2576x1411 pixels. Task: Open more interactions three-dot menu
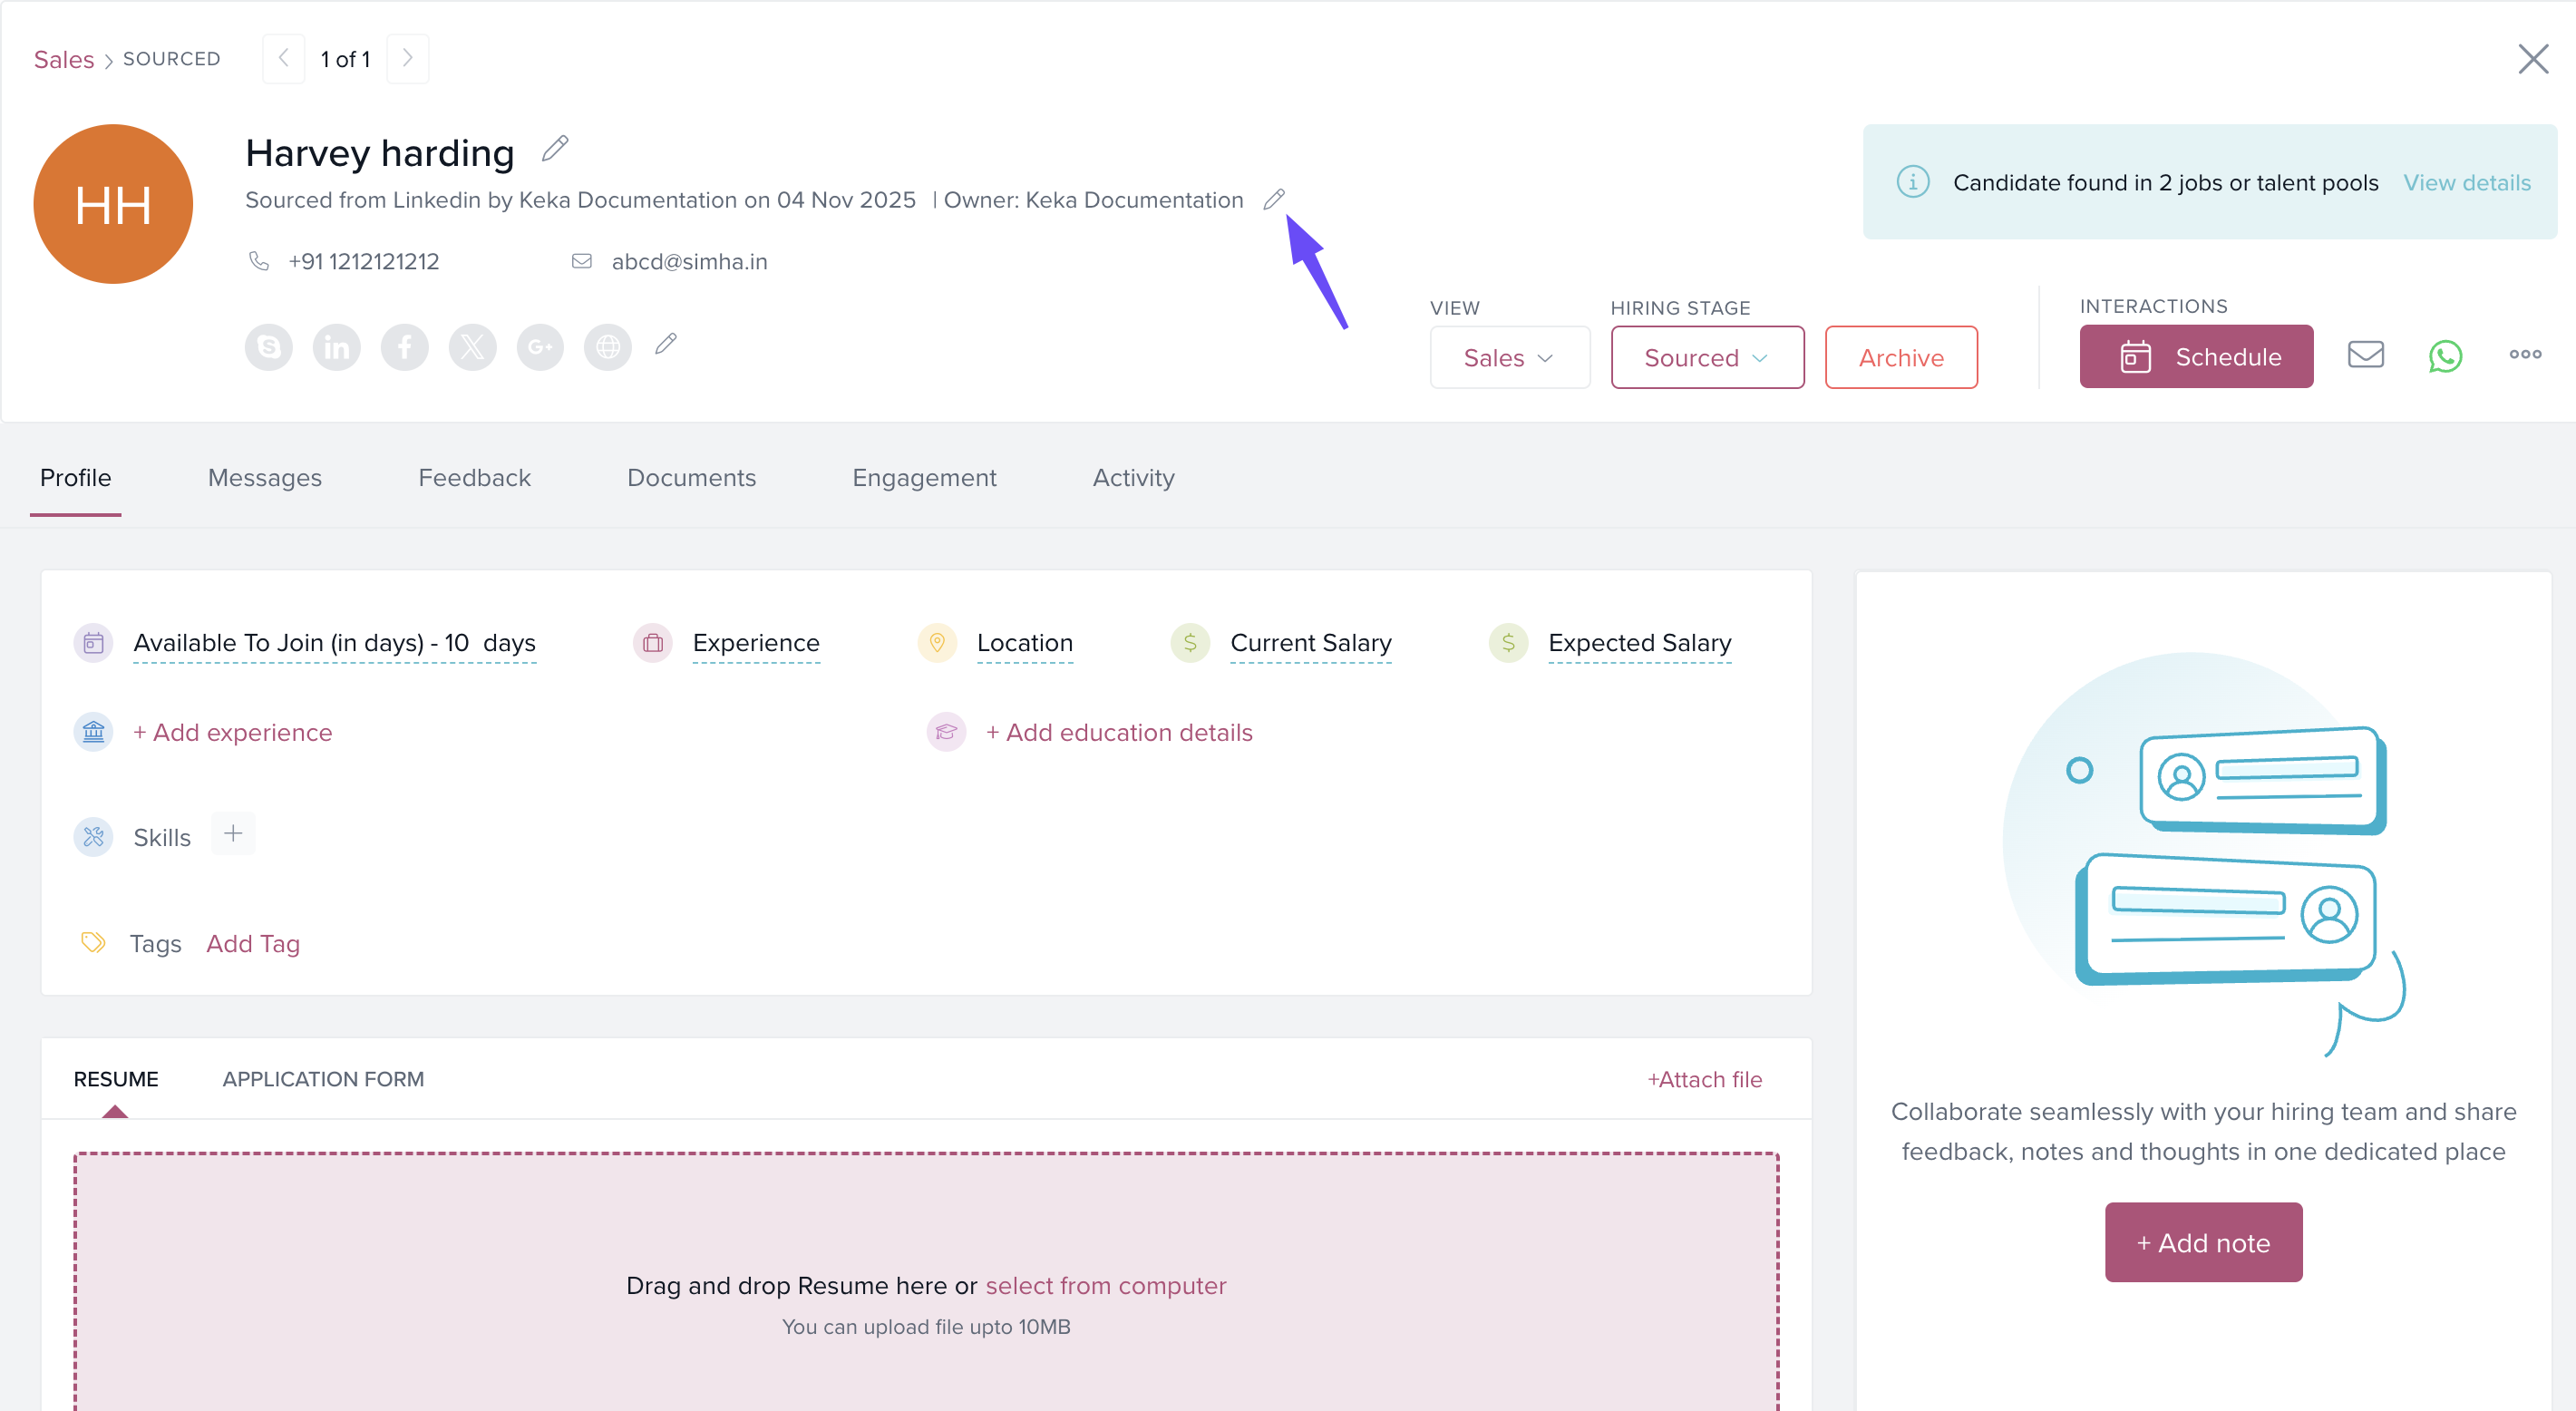(2524, 355)
